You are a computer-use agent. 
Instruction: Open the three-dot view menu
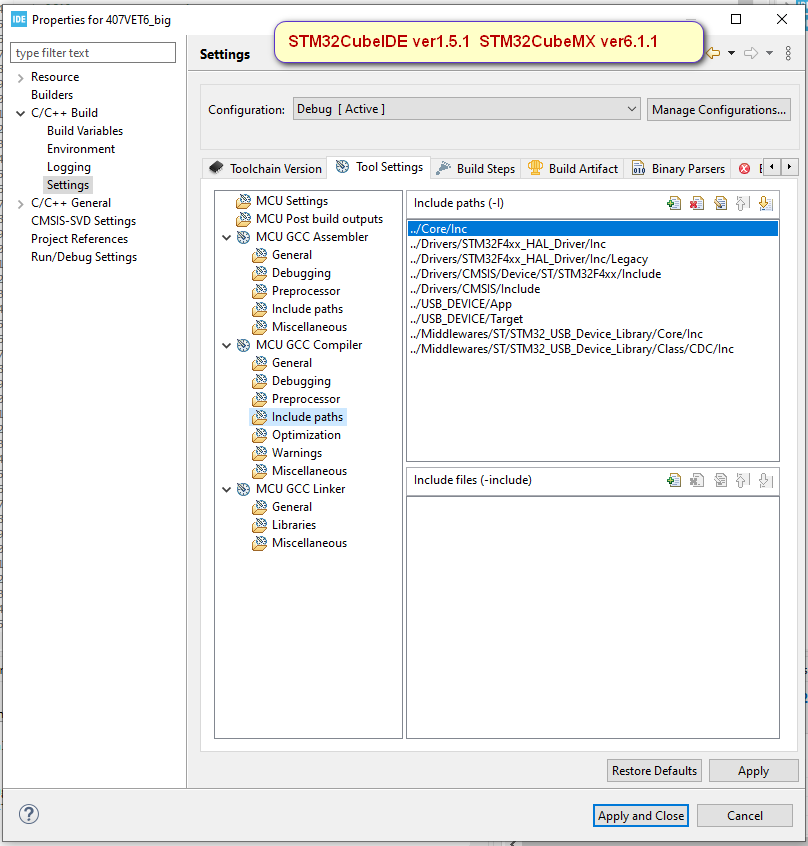pyautogui.click(x=788, y=53)
